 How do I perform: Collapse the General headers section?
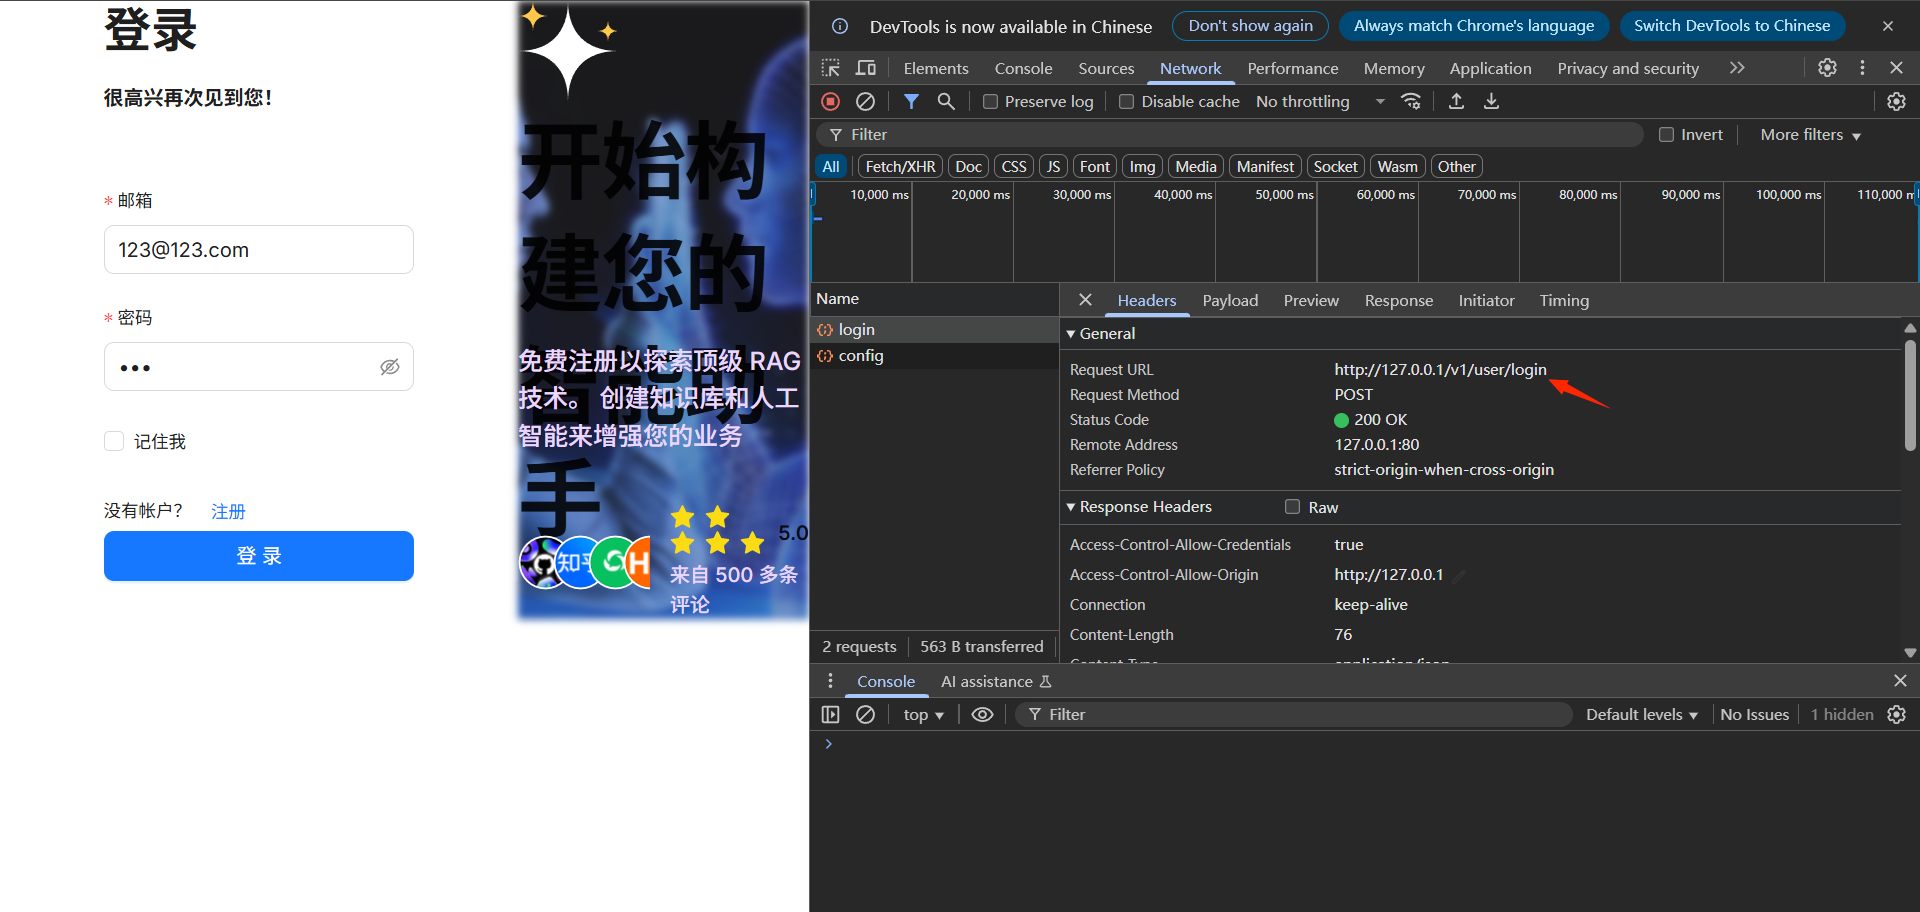click(x=1070, y=333)
